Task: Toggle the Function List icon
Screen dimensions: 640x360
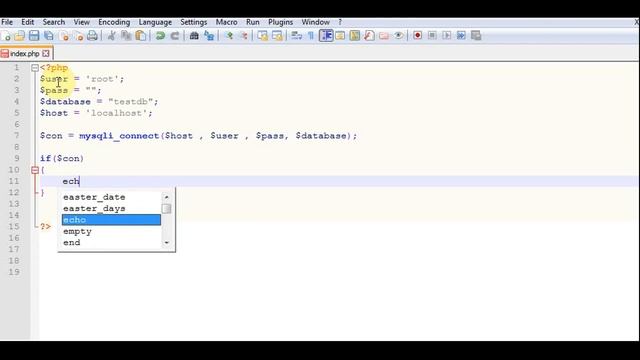Action: [x=369, y=36]
